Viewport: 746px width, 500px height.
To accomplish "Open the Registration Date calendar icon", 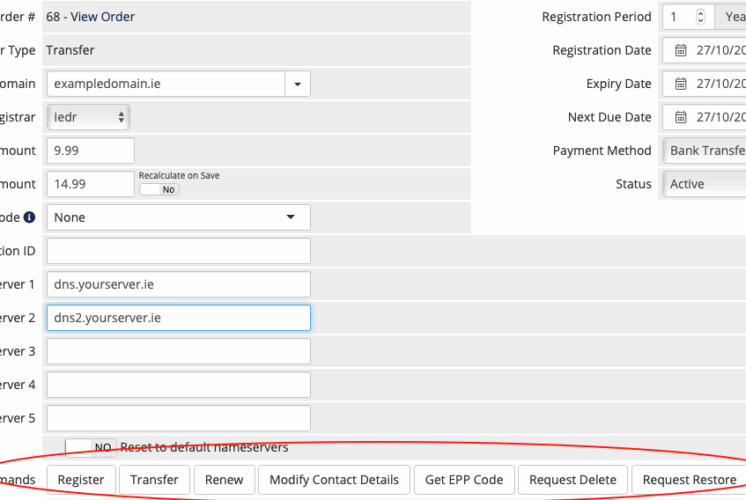I will coord(681,50).
